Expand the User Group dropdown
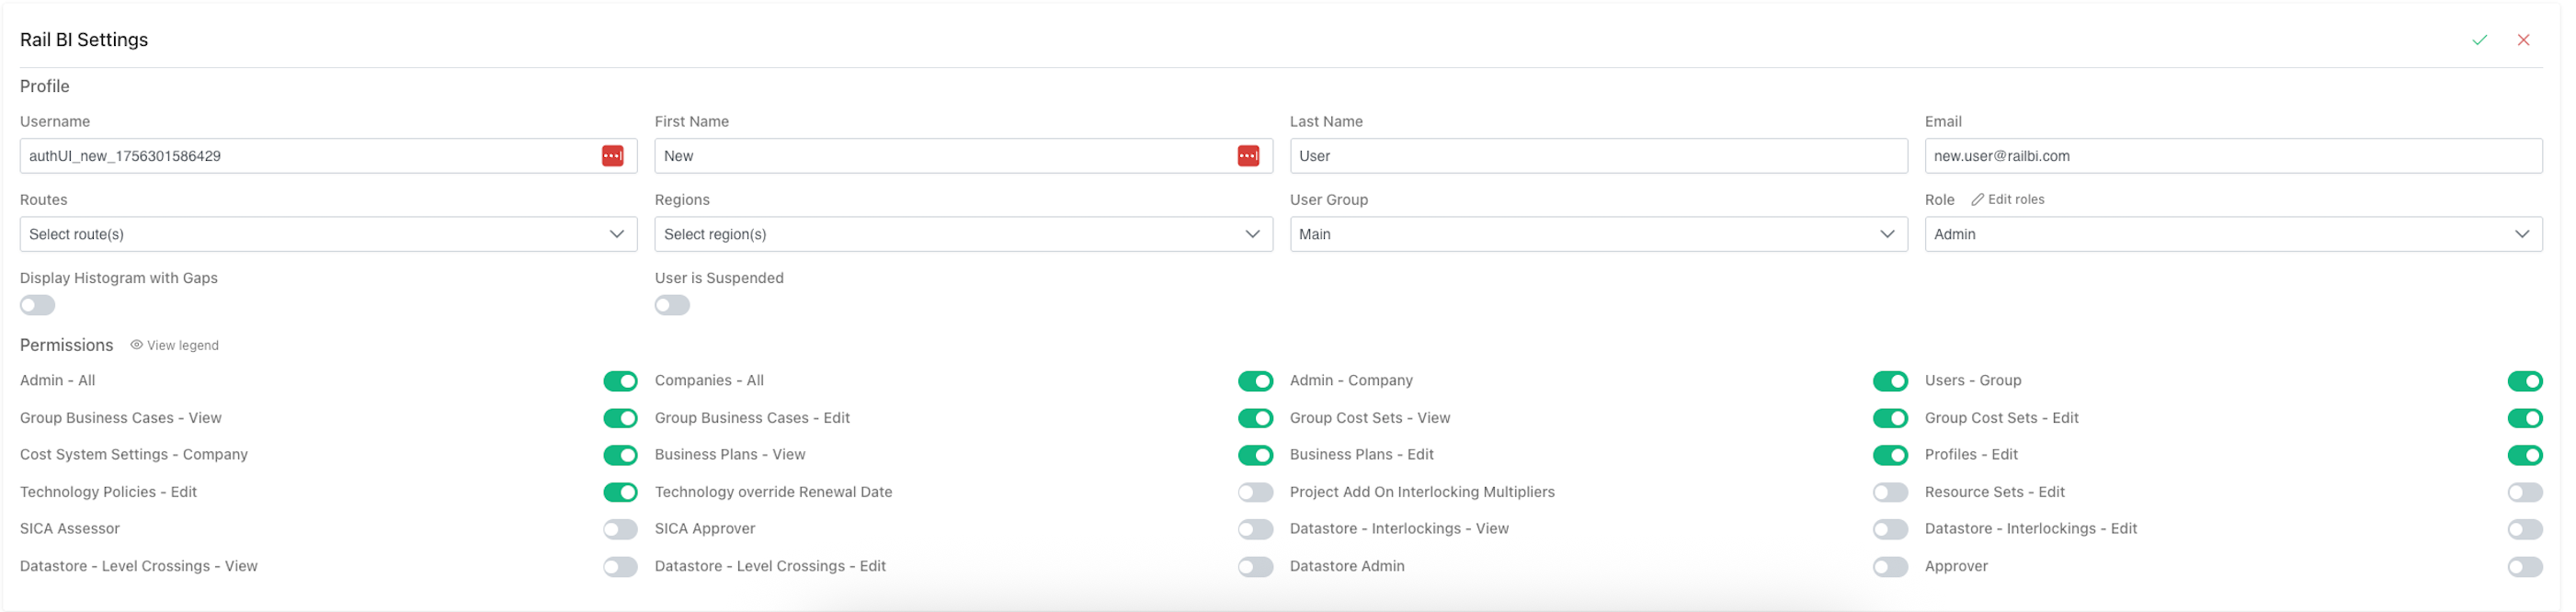The height and width of the screenshot is (612, 2576). click(x=1597, y=234)
